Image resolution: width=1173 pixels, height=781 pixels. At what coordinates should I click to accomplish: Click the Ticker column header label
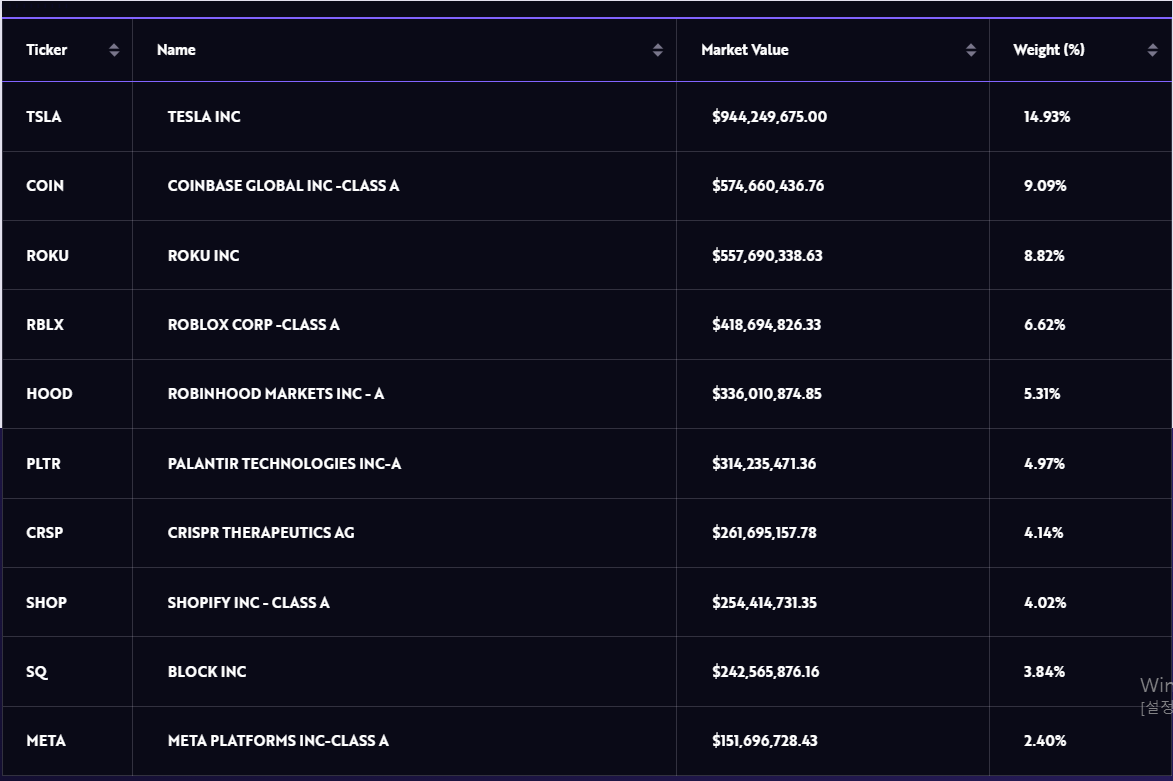click(46, 50)
